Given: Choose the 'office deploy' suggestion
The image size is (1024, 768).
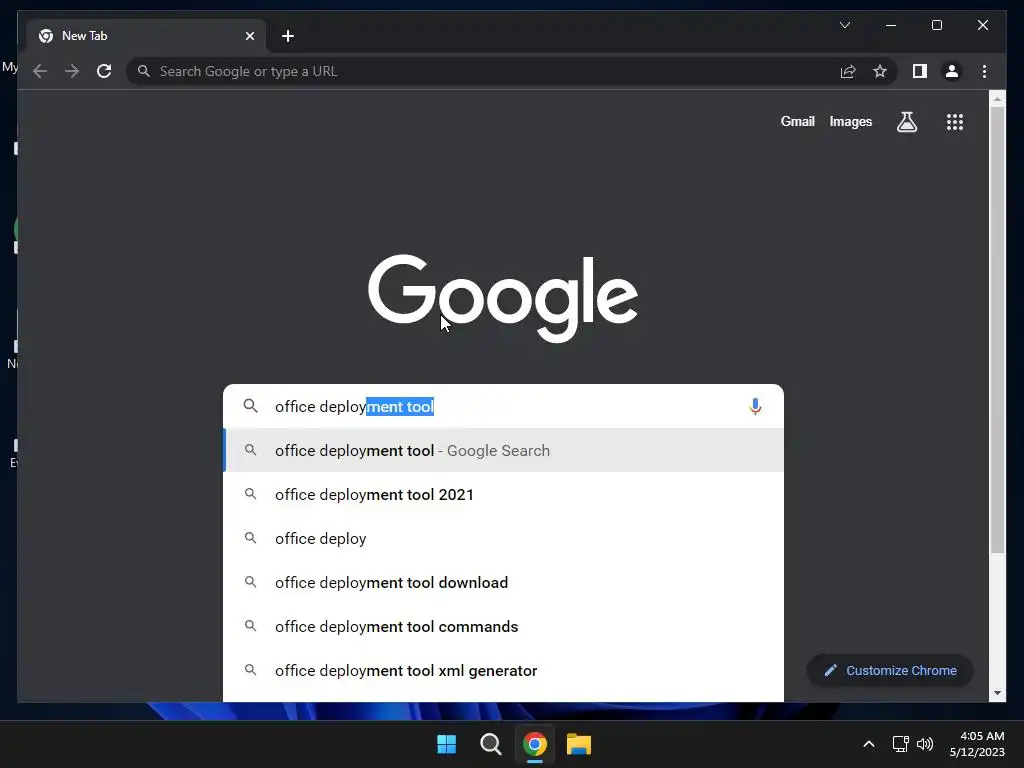Looking at the screenshot, I should coord(504,539).
